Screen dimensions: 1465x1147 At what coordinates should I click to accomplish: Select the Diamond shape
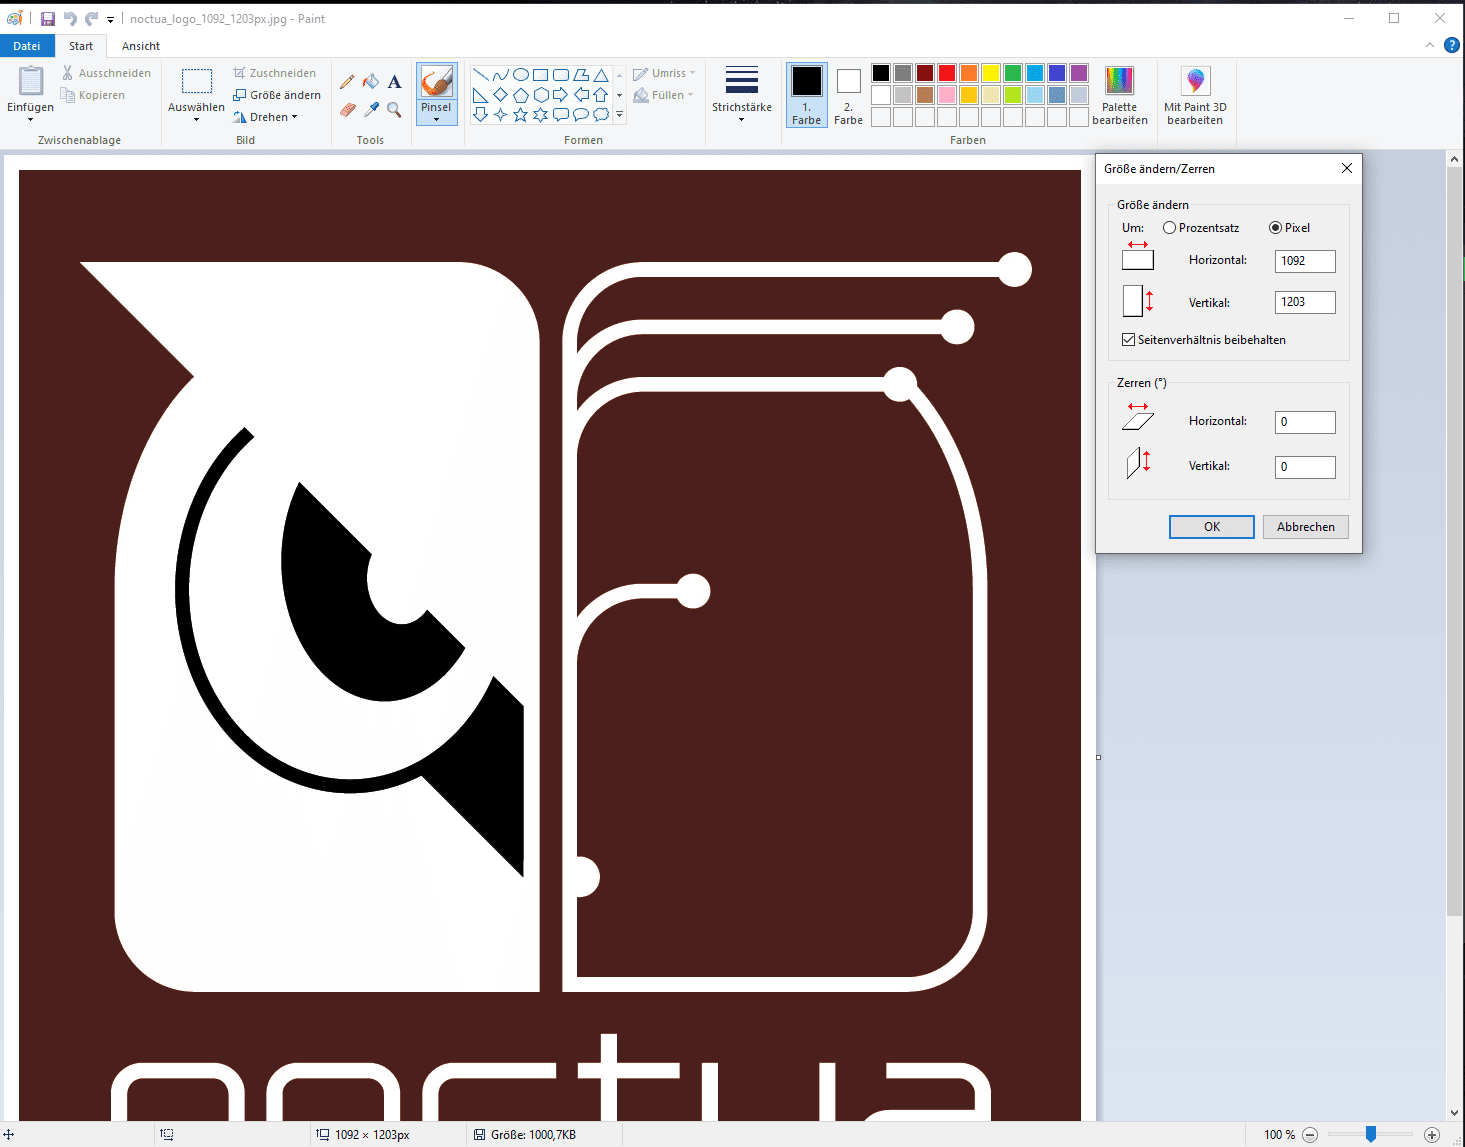(x=500, y=95)
